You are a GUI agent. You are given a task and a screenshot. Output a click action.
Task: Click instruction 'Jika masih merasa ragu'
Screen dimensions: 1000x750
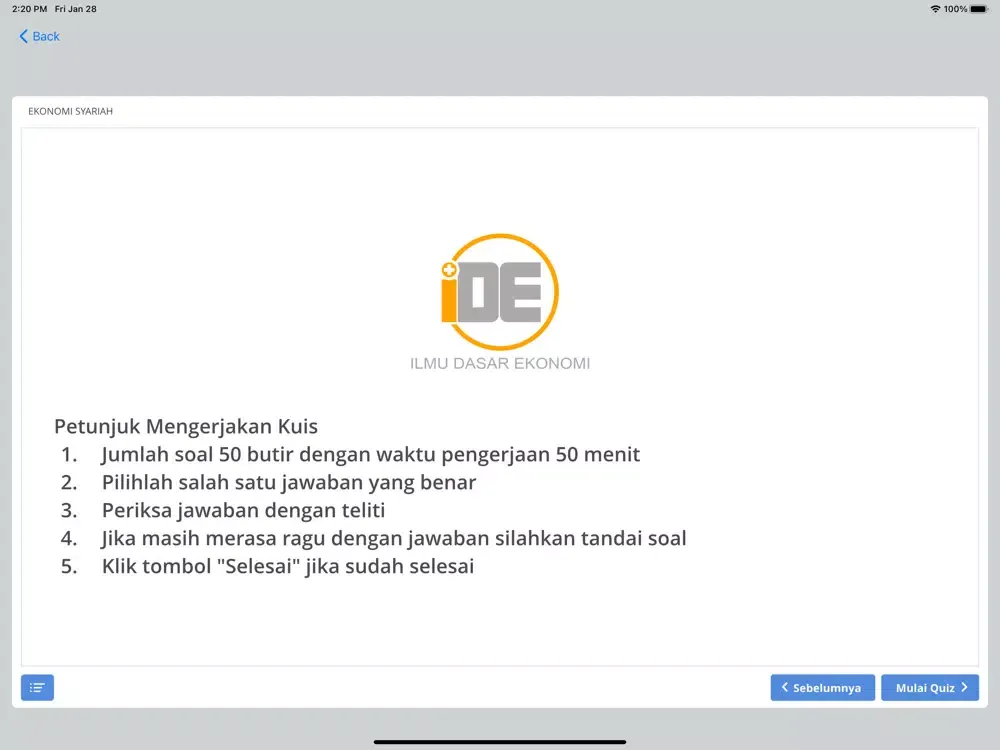click(x=394, y=538)
